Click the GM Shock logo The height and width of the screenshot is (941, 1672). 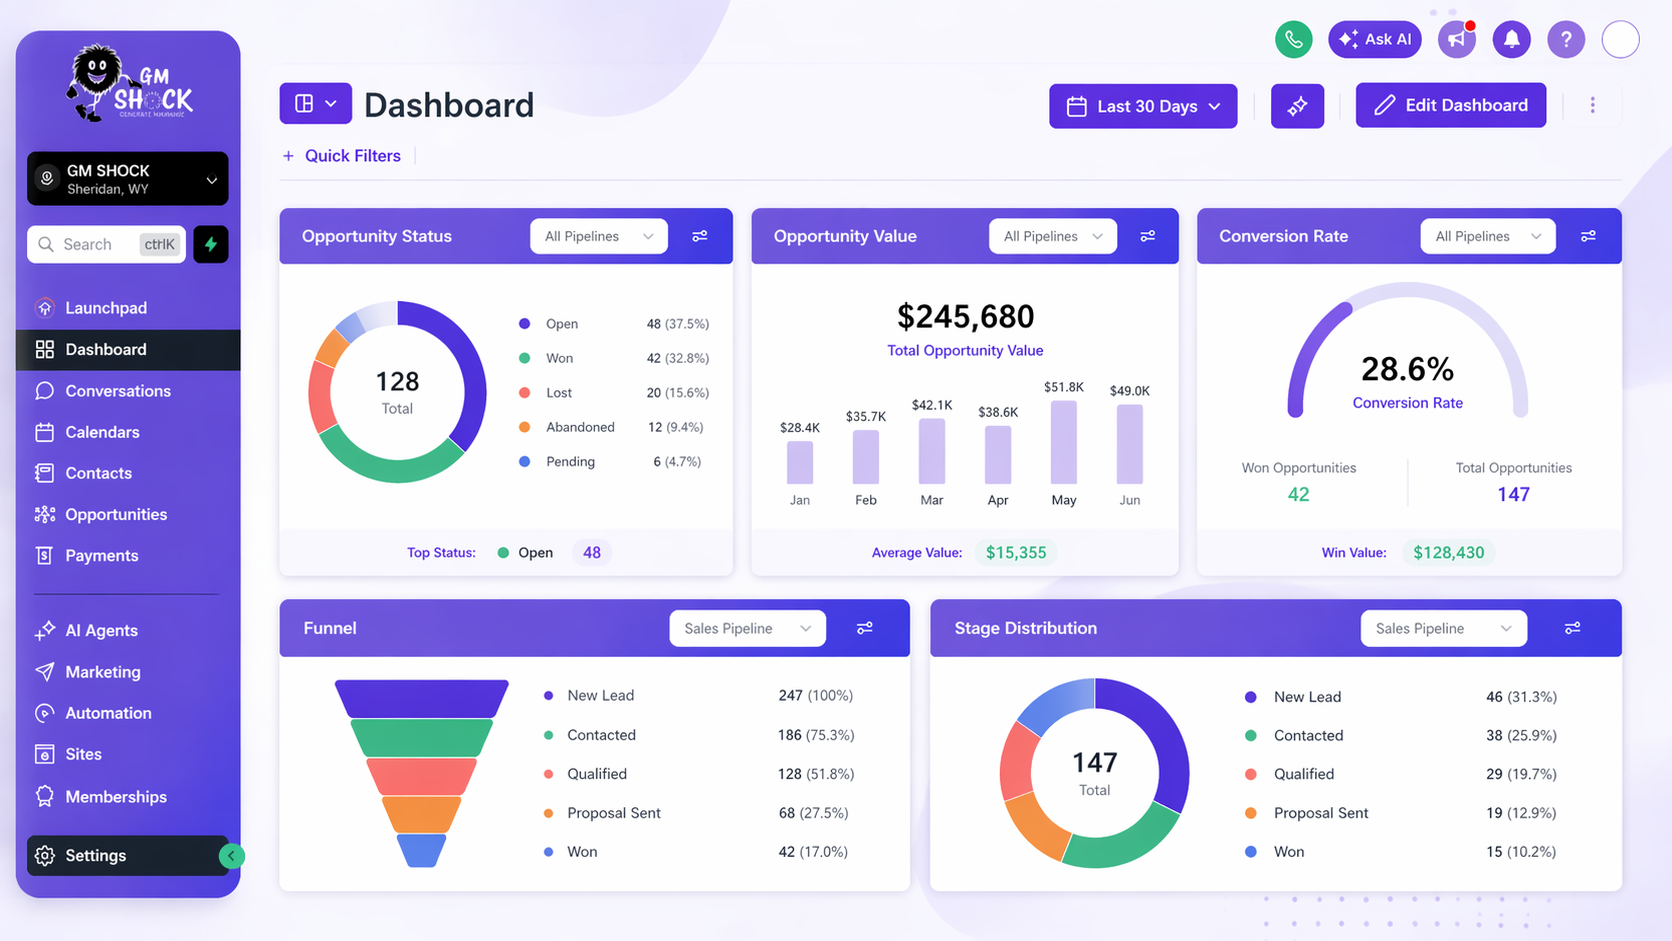(129, 84)
